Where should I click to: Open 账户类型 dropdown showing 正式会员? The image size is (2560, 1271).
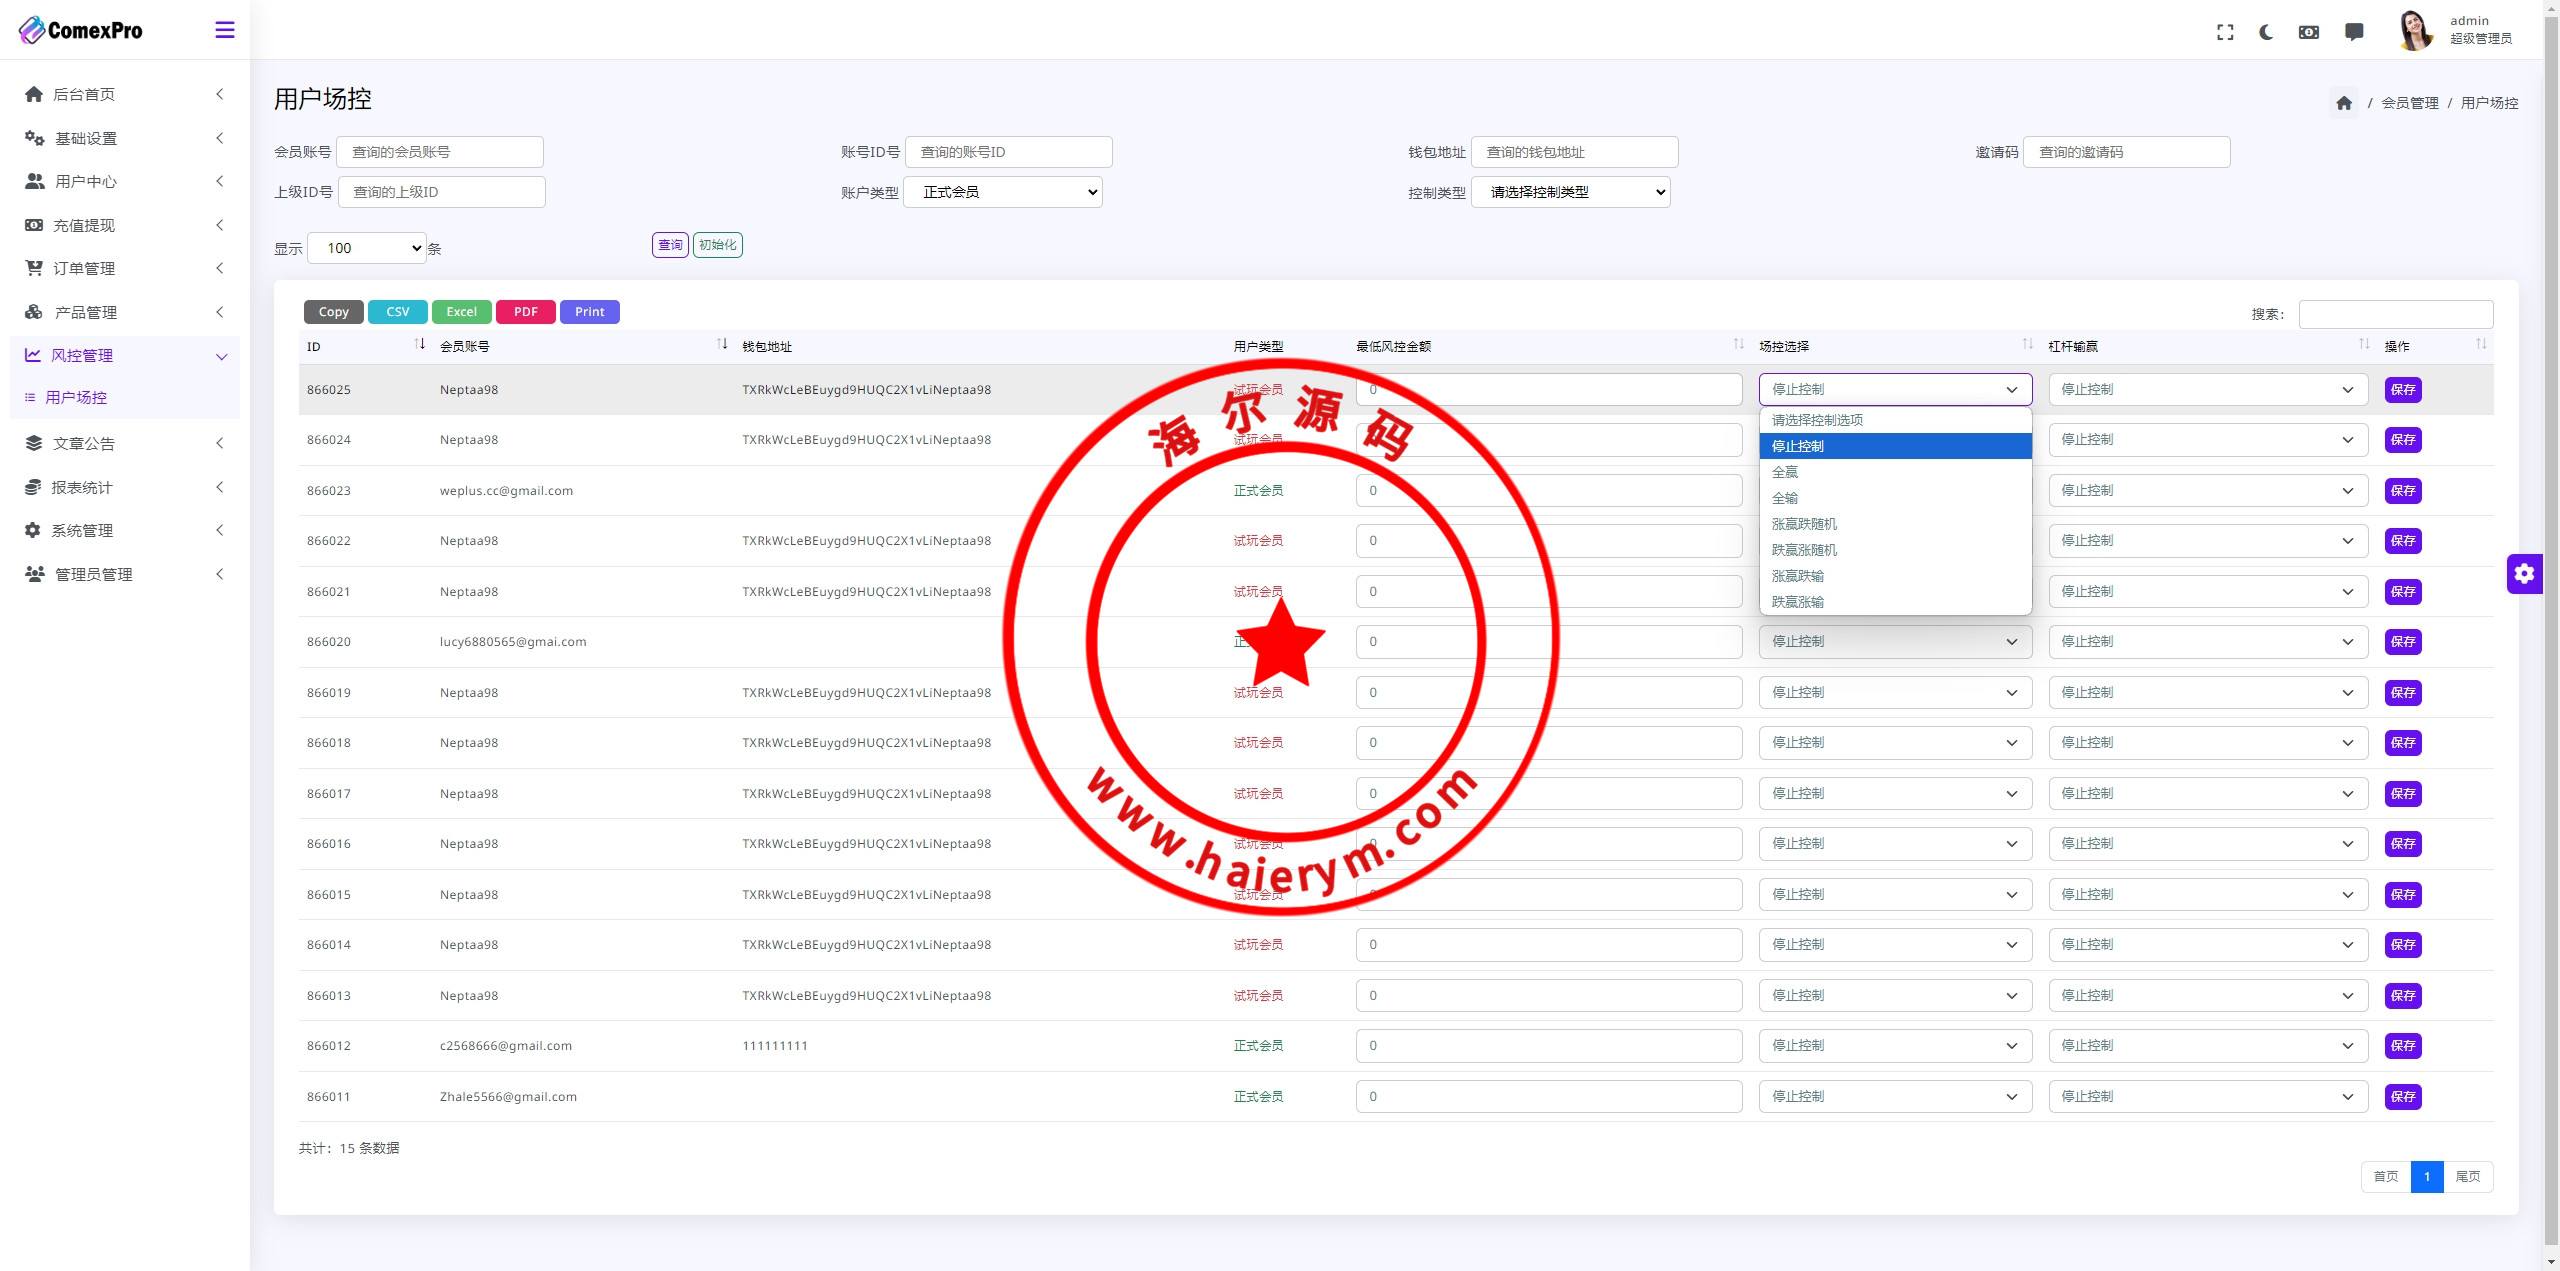tap(1003, 192)
